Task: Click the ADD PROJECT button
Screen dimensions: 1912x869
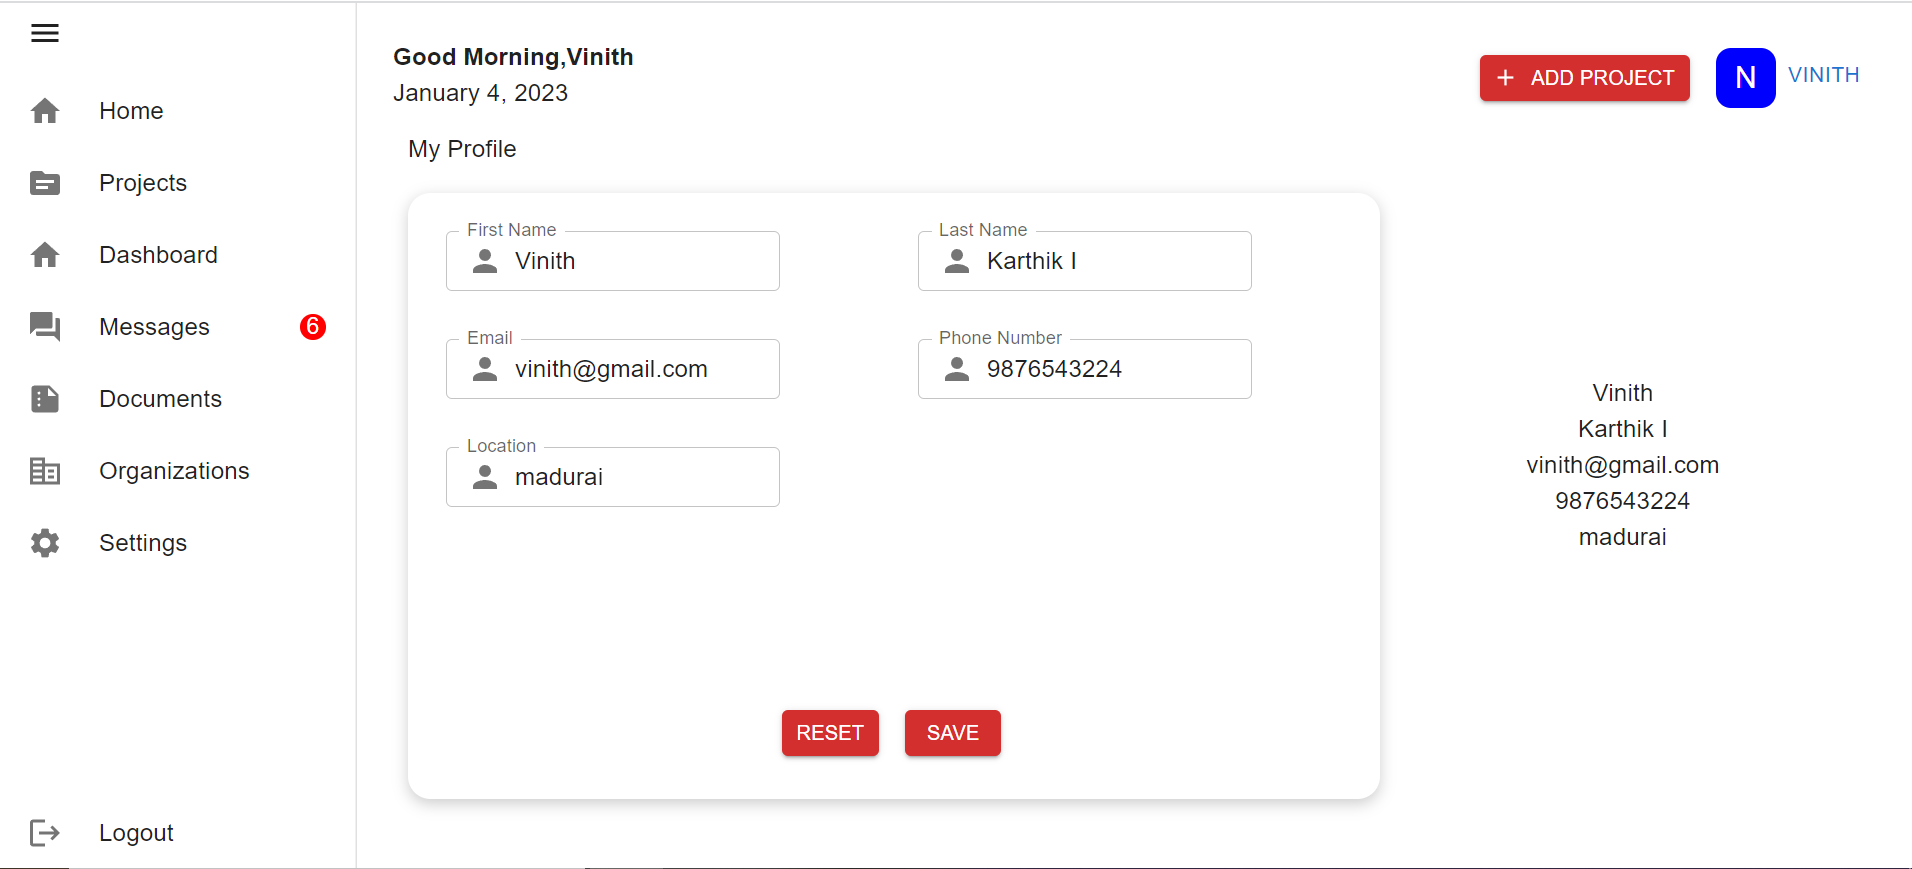Action: [1584, 77]
